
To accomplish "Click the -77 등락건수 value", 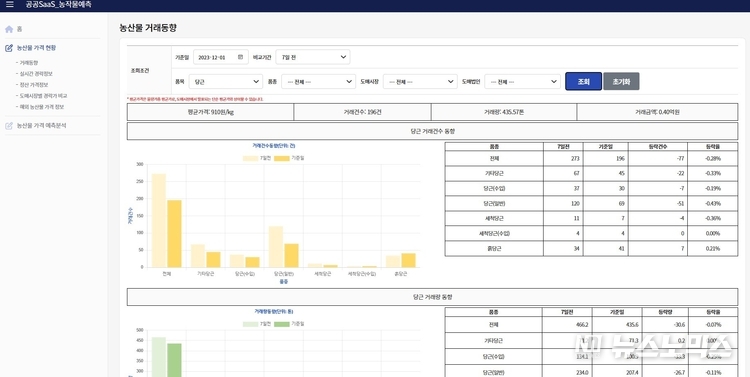I will pos(680,158).
